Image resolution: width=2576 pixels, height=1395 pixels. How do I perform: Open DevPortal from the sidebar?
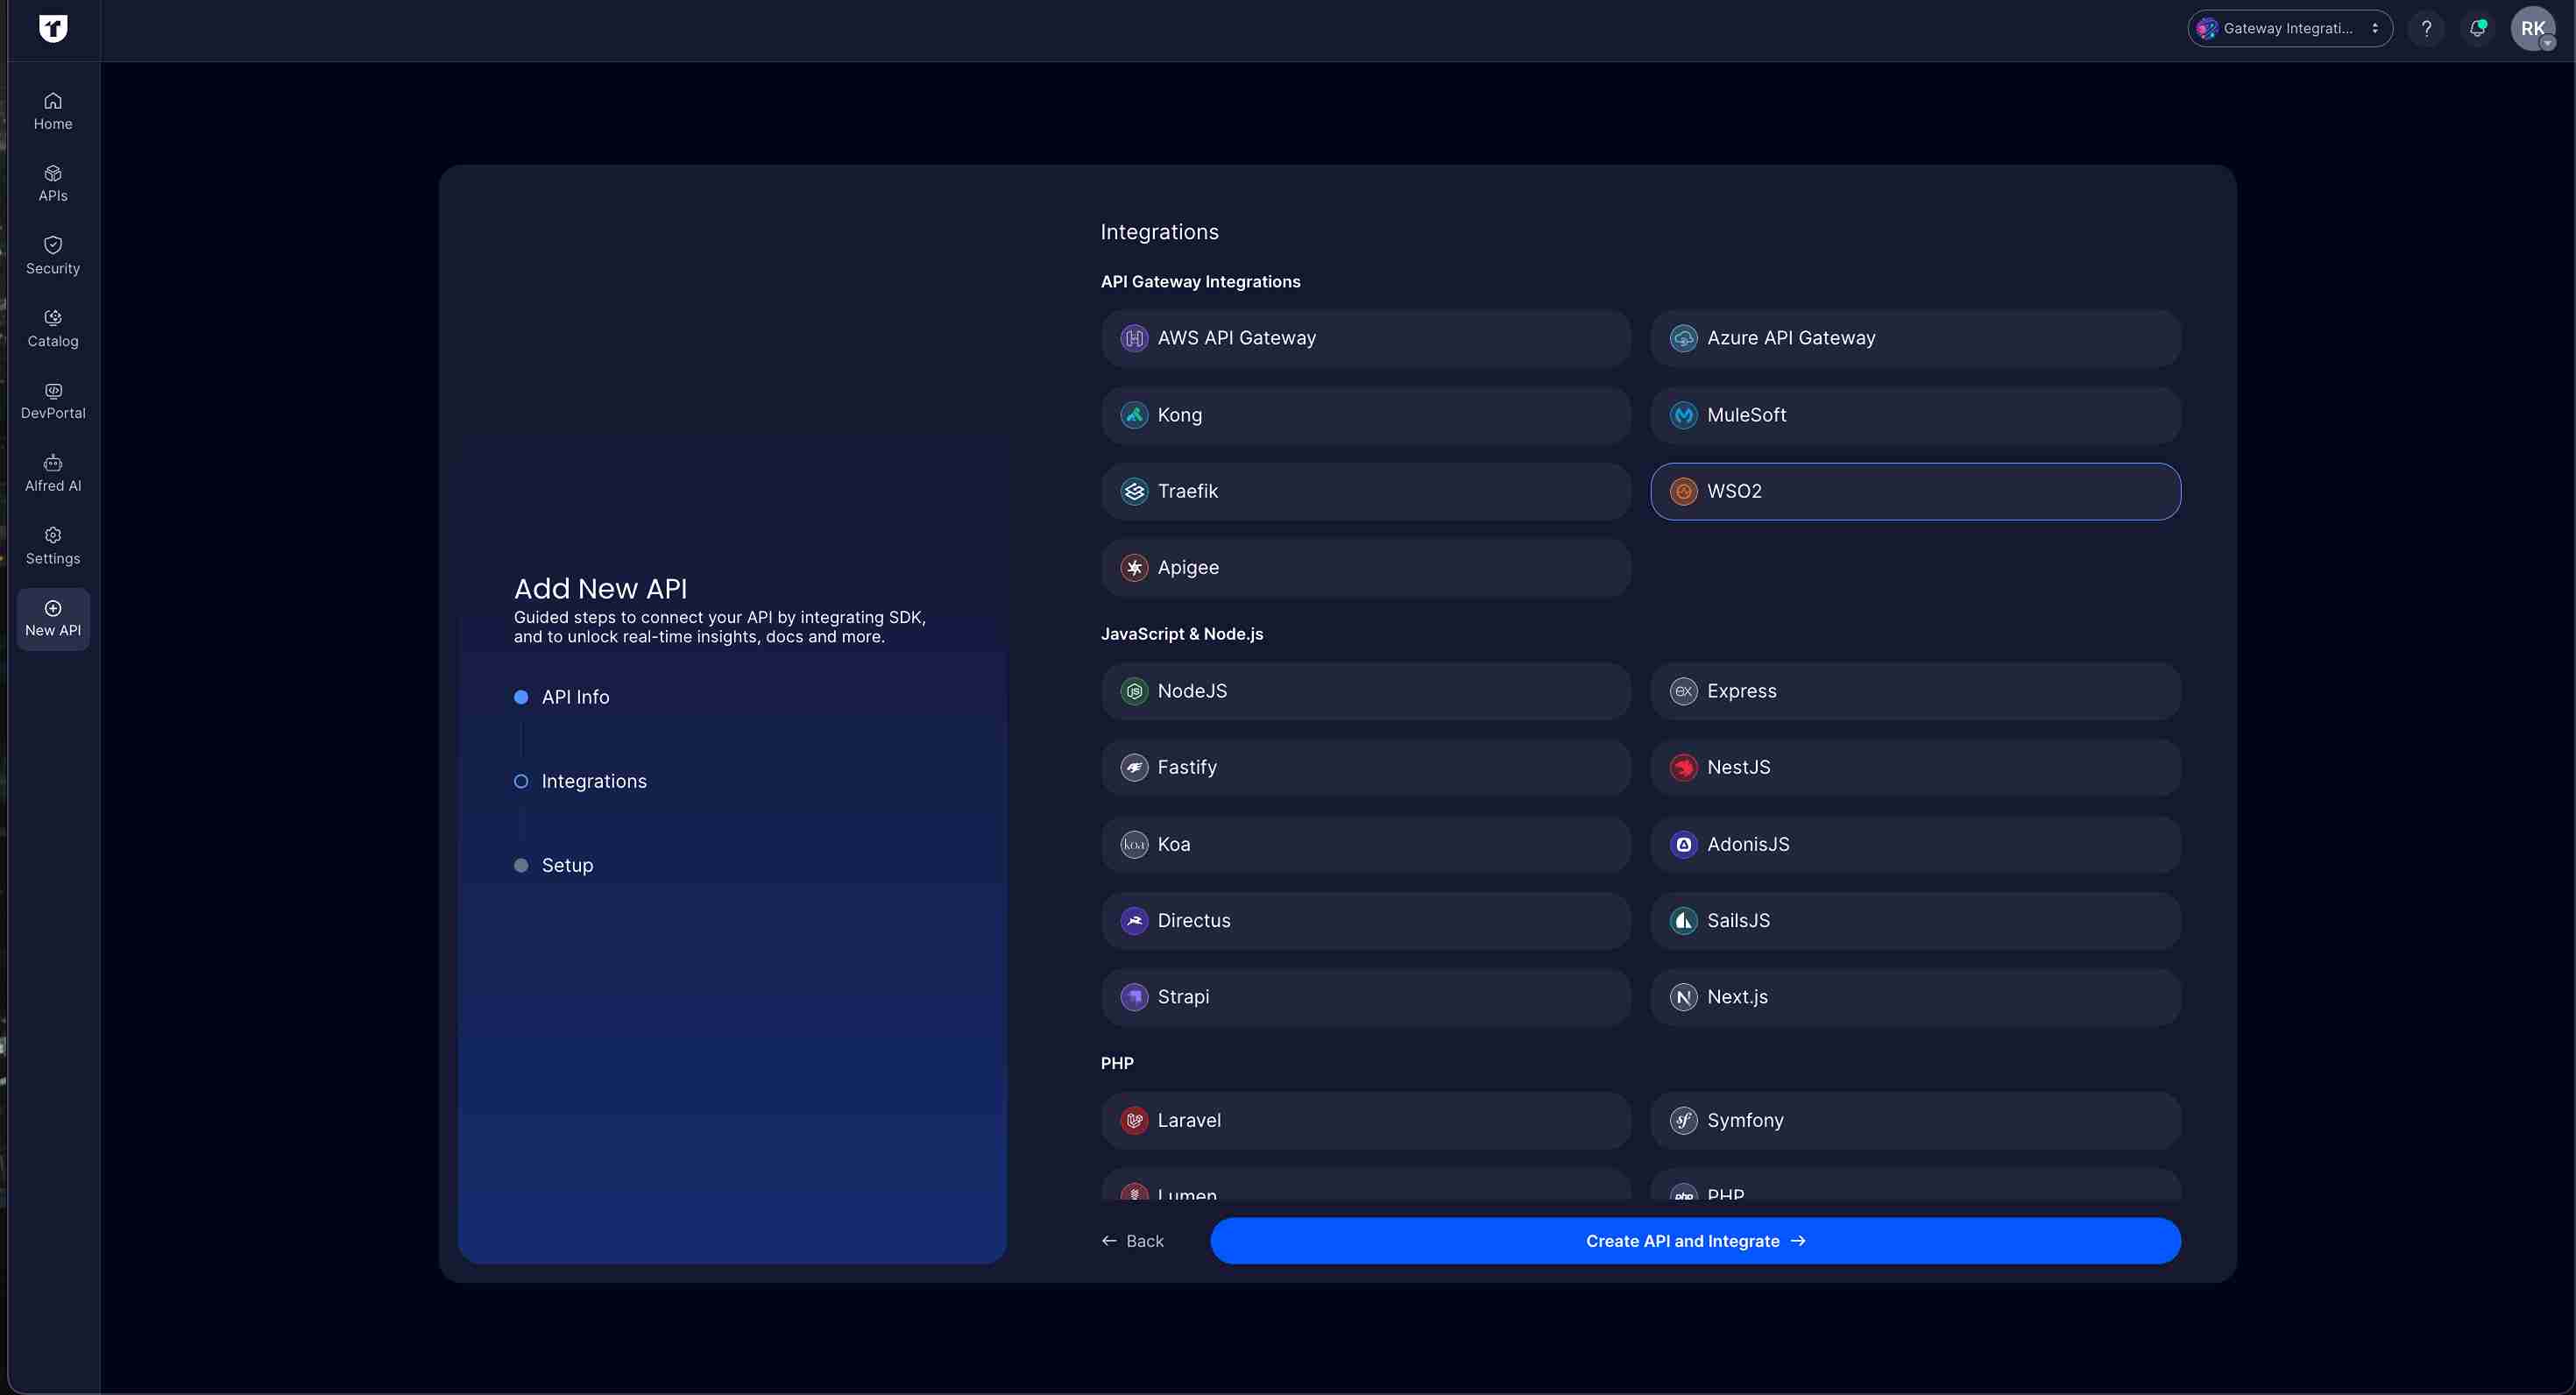(52, 400)
